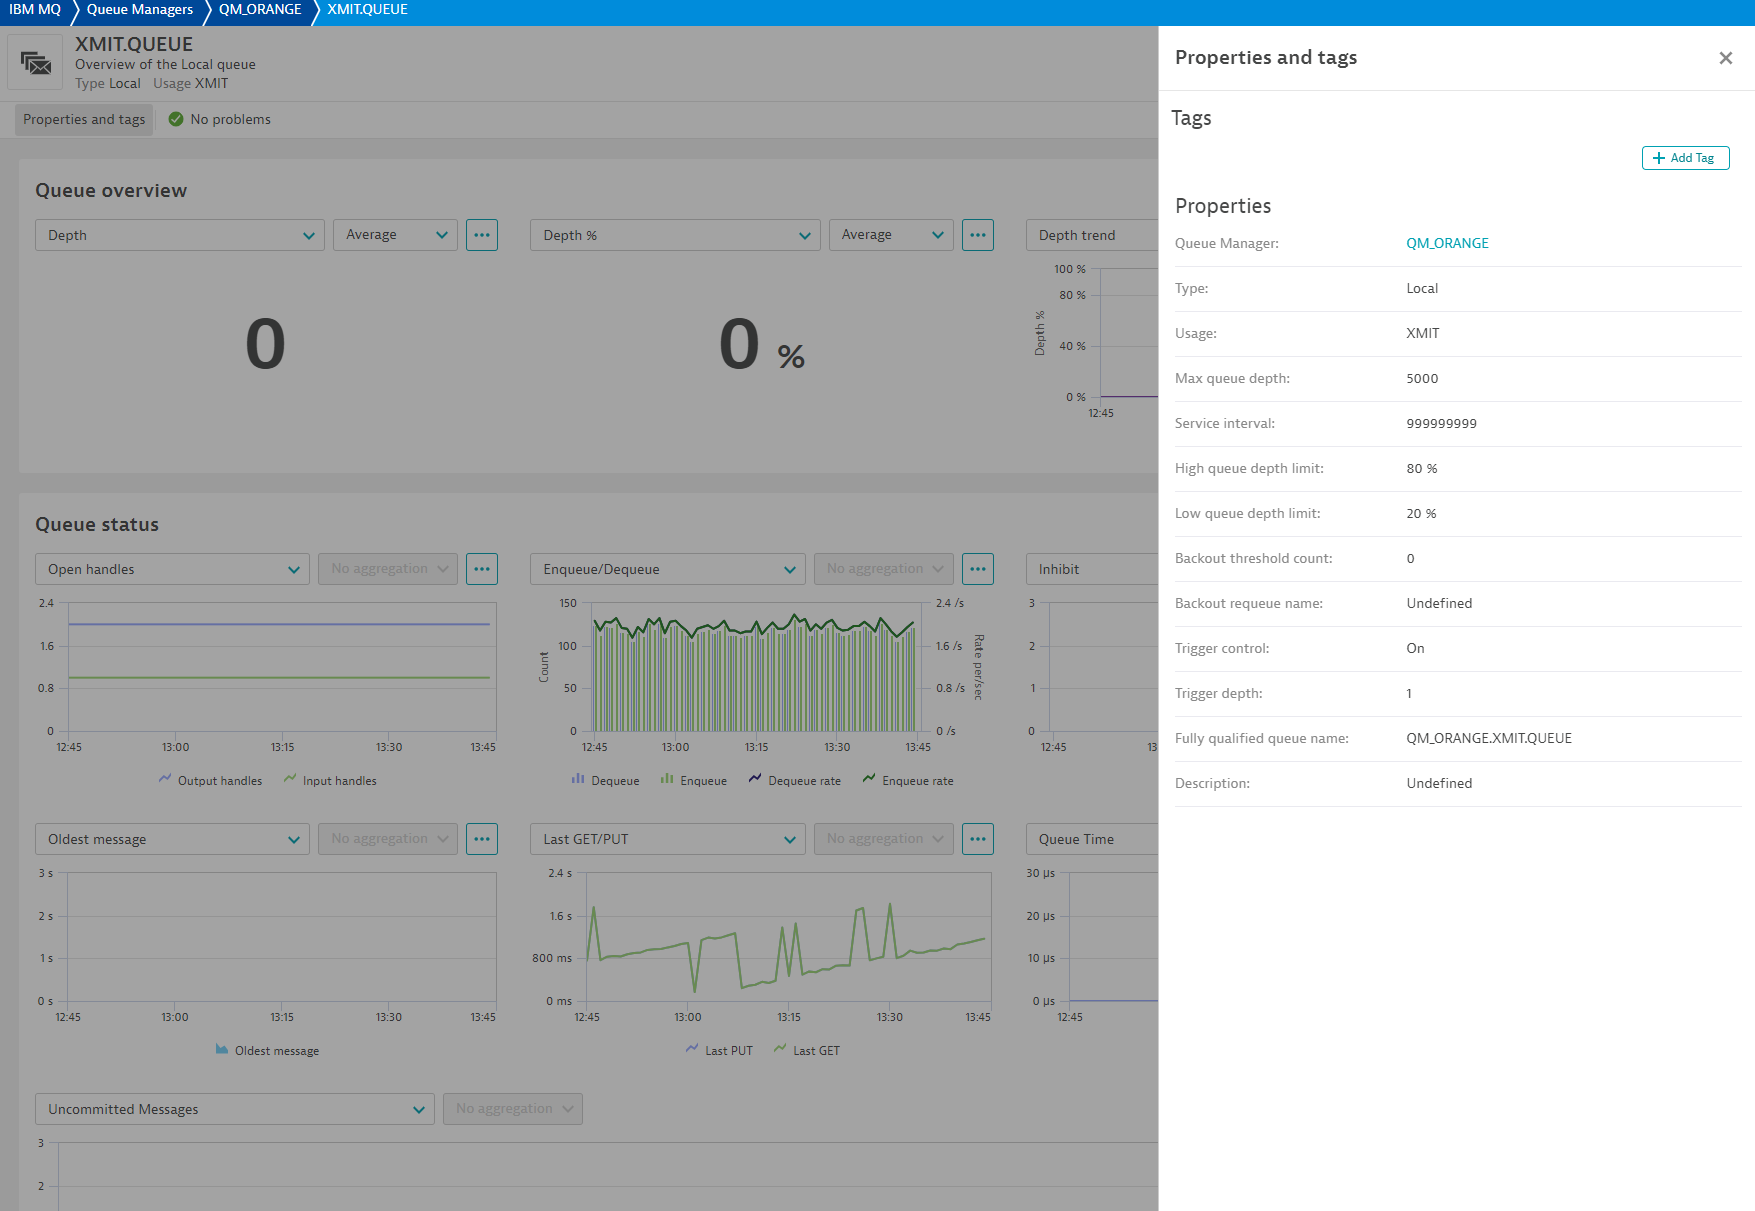
Task: Open the QM_ORANGE queue manager link
Action: click(1446, 243)
